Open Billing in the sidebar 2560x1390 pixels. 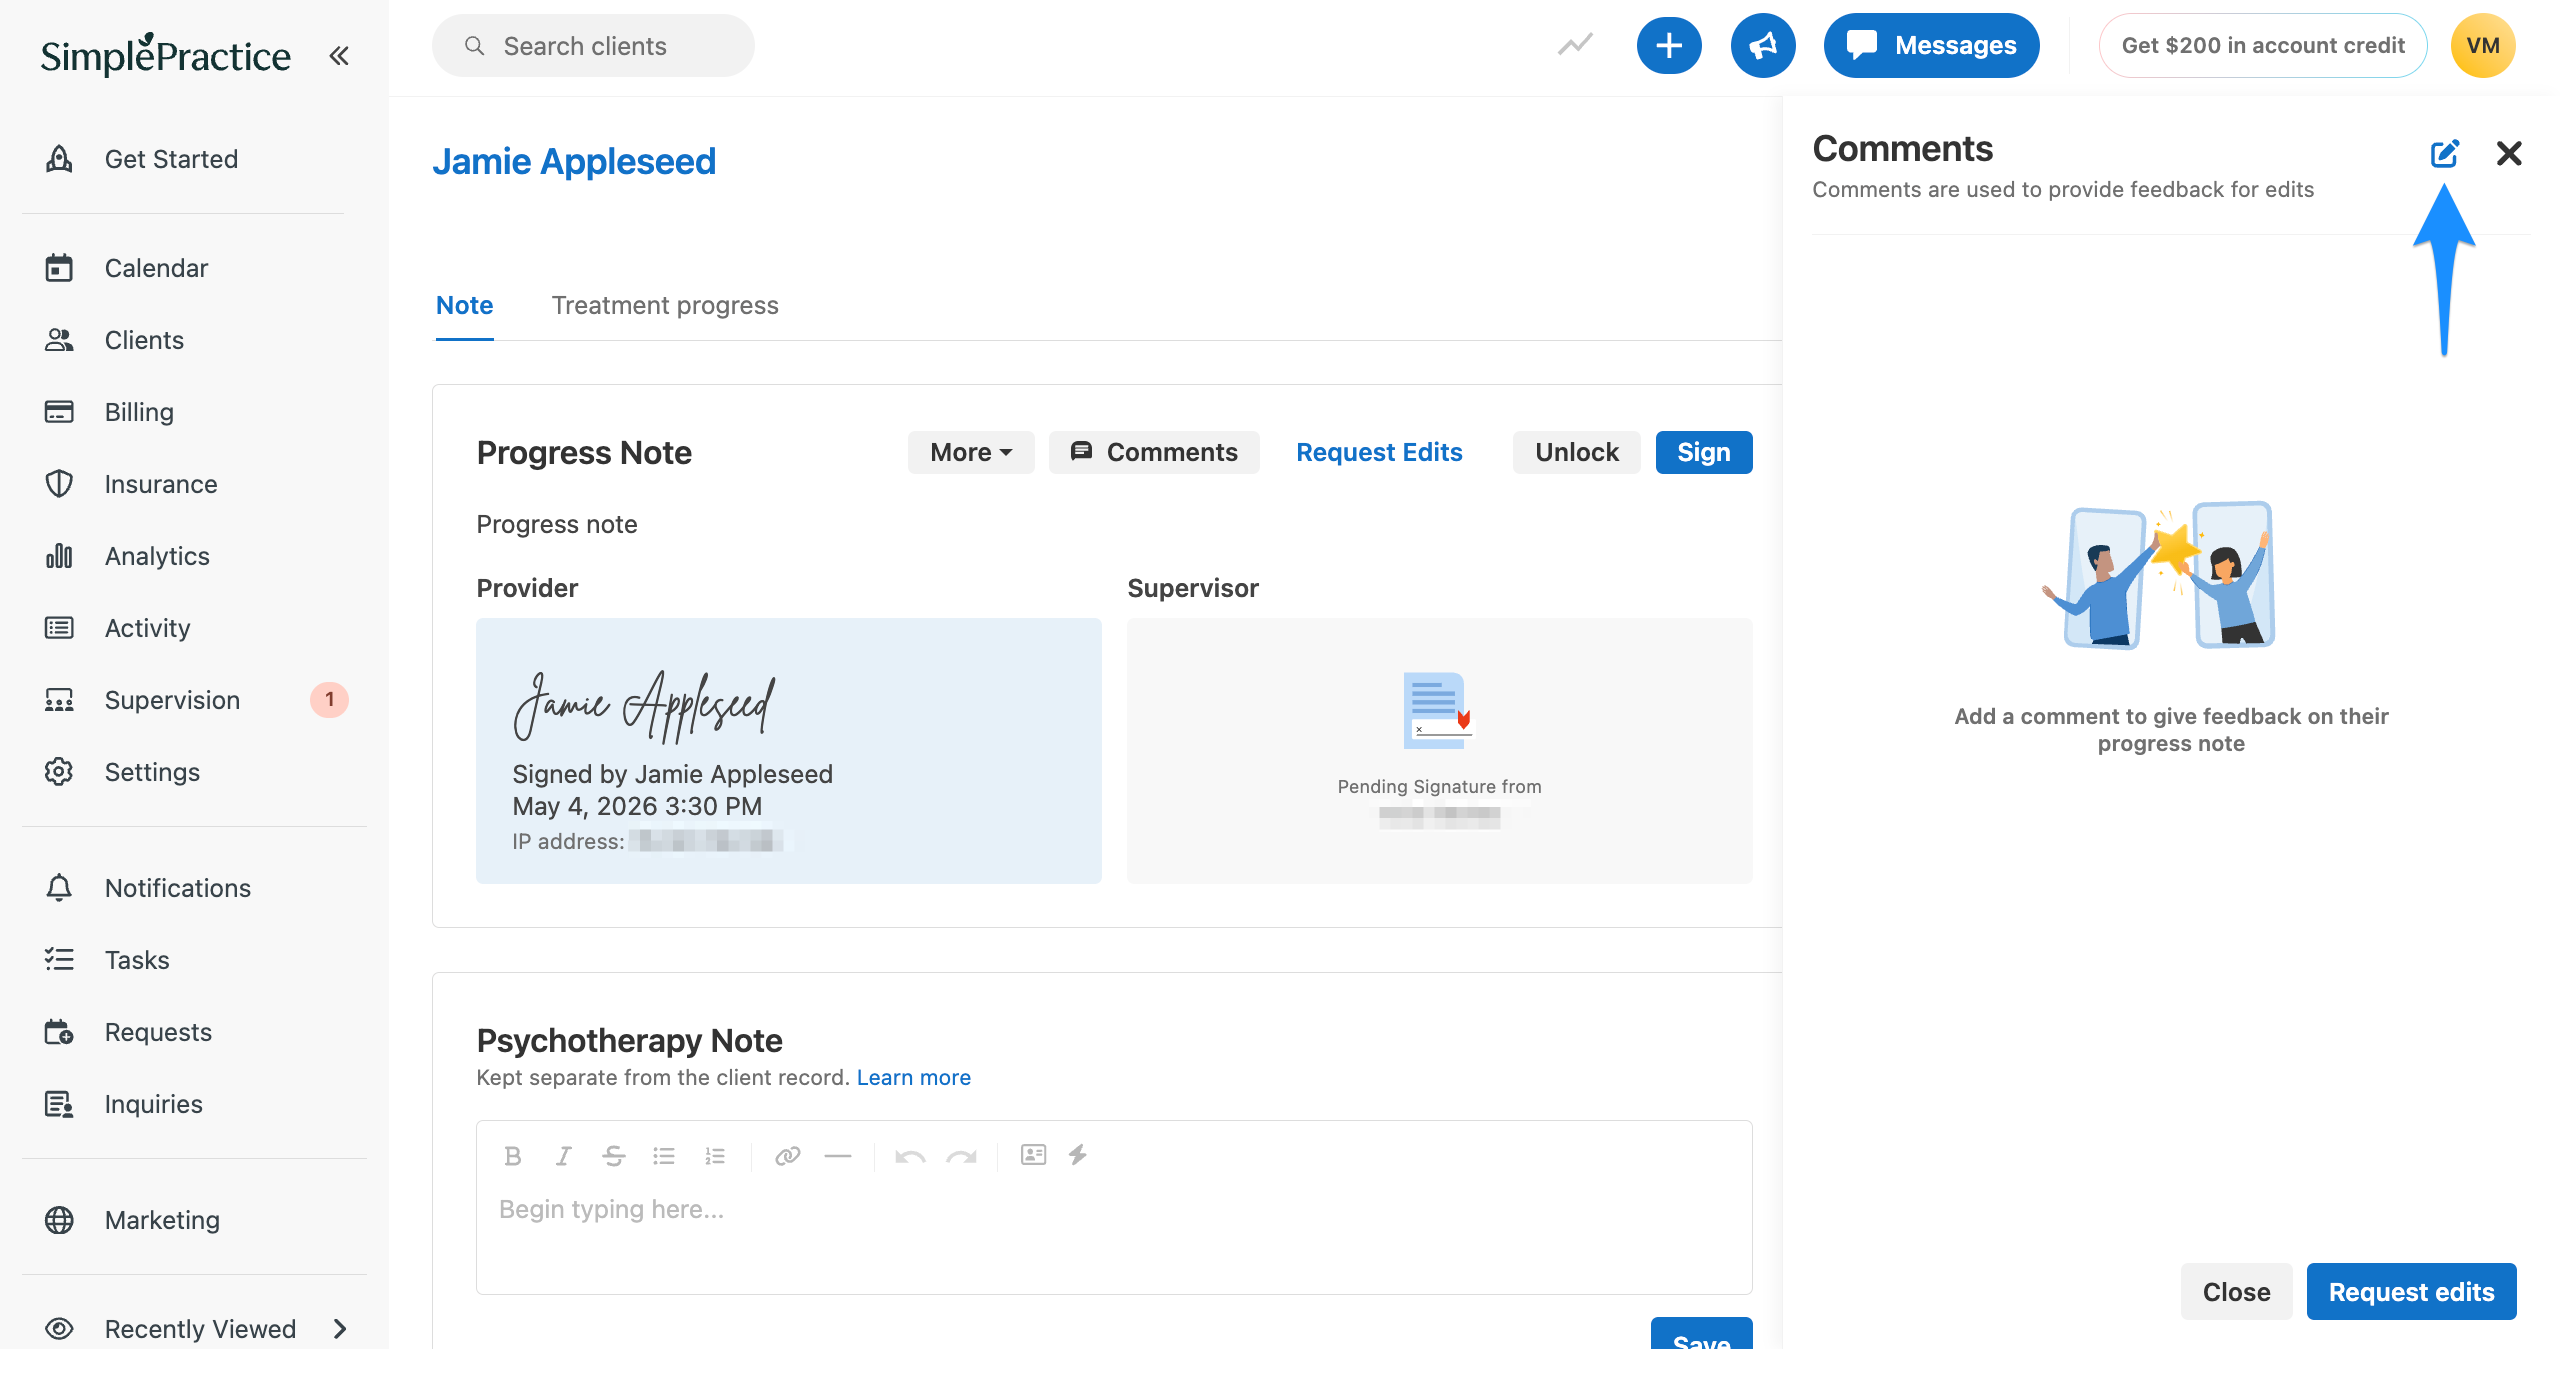139,412
